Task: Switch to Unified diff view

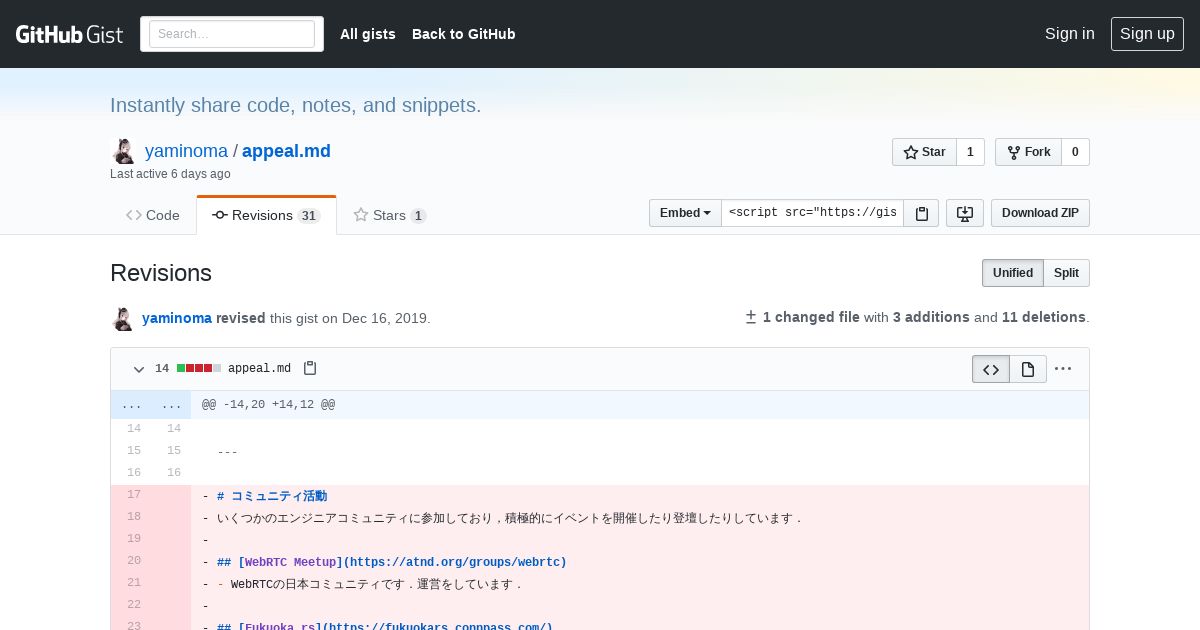Action: [x=1013, y=273]
